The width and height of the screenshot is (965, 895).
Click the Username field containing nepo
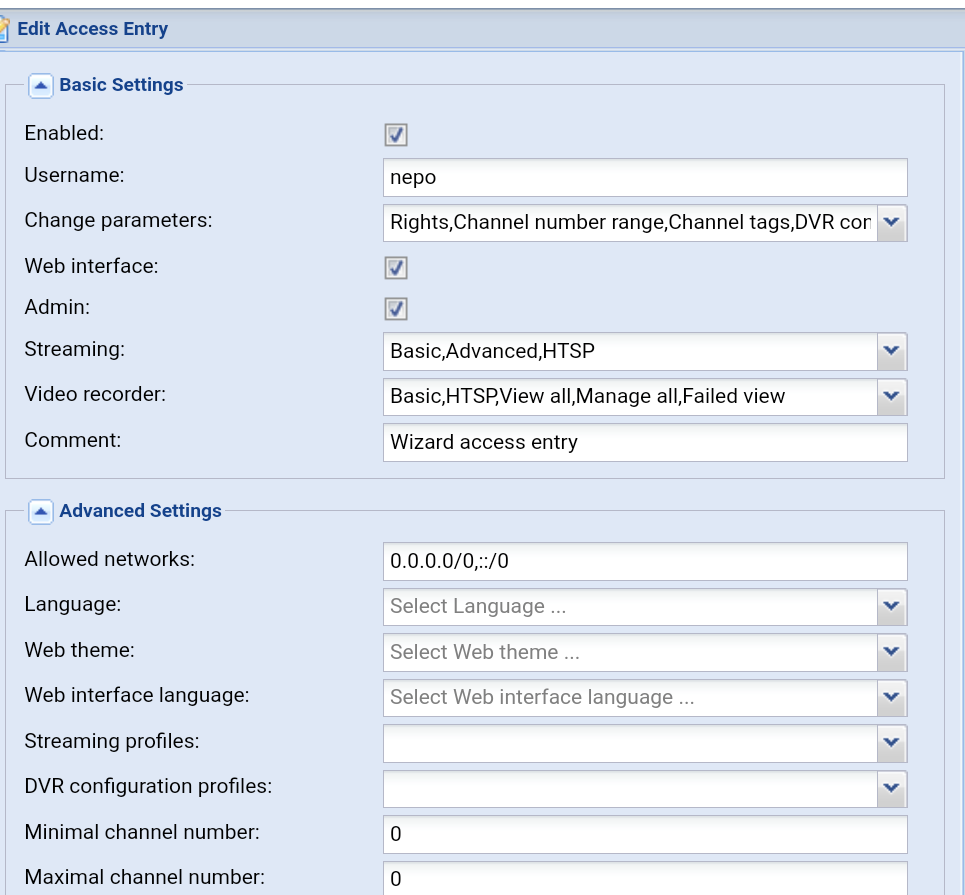(x=645, y=178)
